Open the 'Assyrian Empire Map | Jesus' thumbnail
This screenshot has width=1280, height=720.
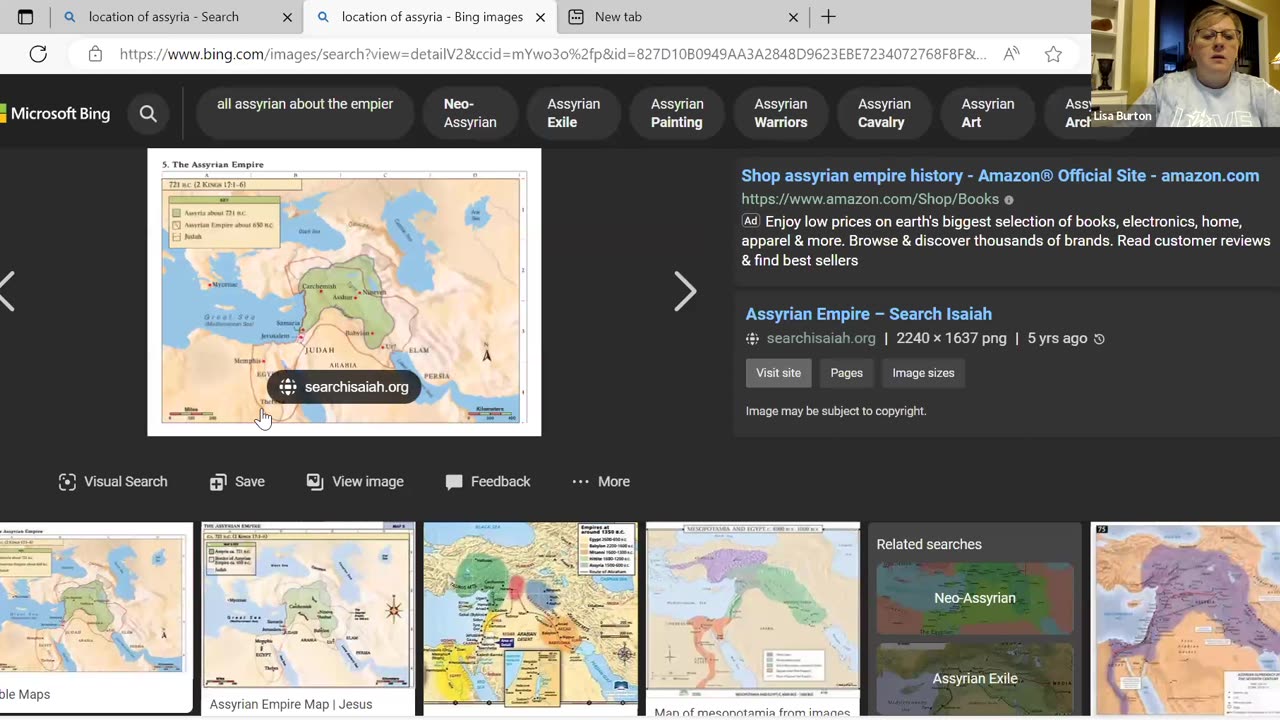coord(308,618)
